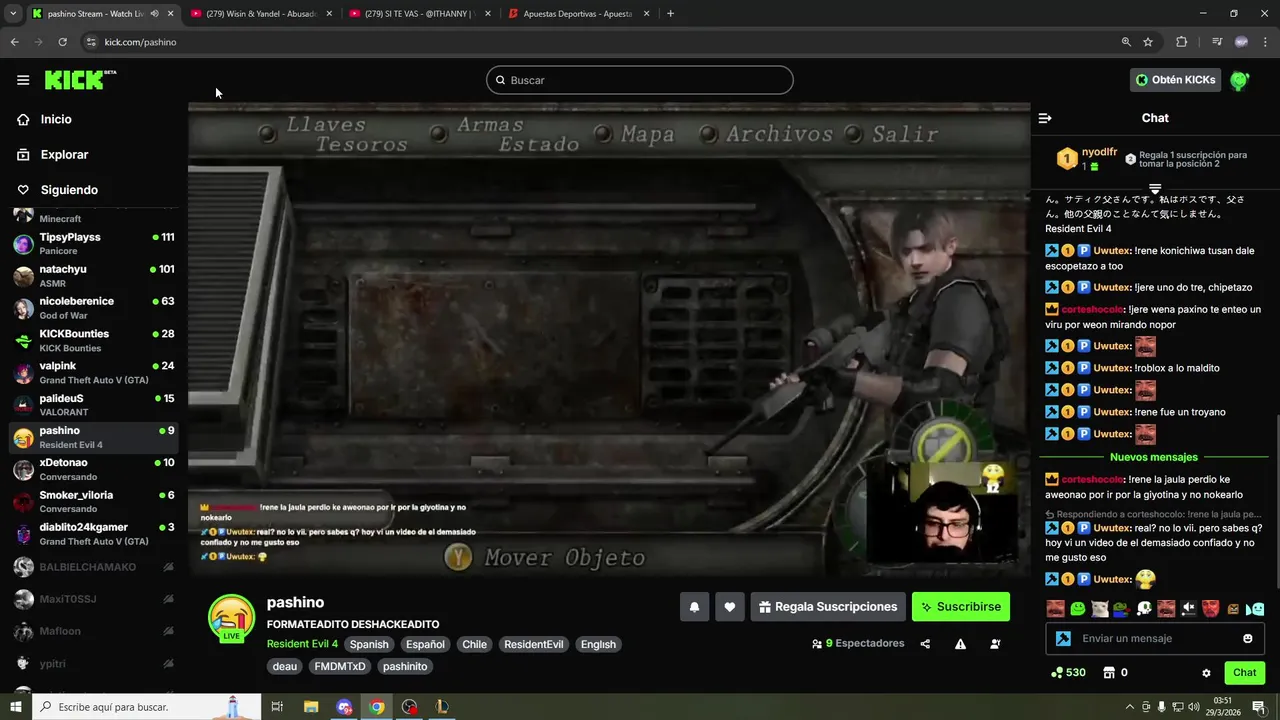This screenshot has height=720, width=1280.
Task: Insert the muted speaker emote
Action: (x=1188, y=608)
